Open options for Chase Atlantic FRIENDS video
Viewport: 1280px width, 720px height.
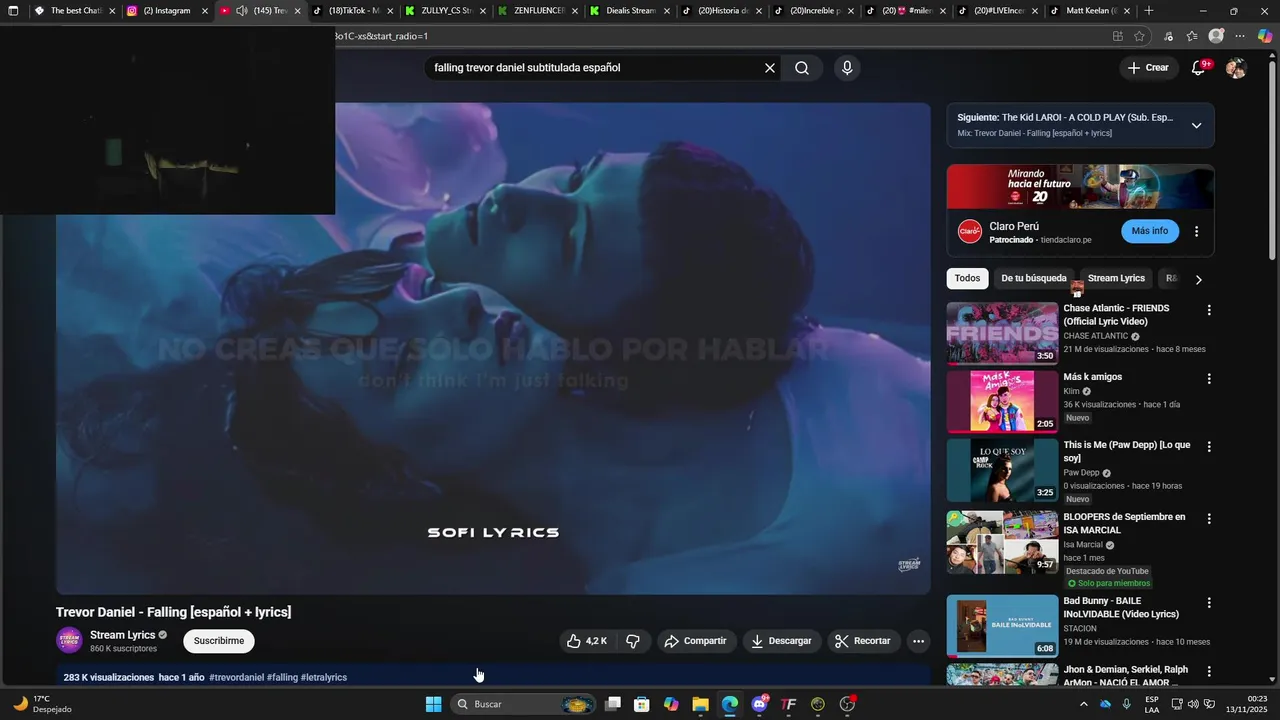(1209, 310)
